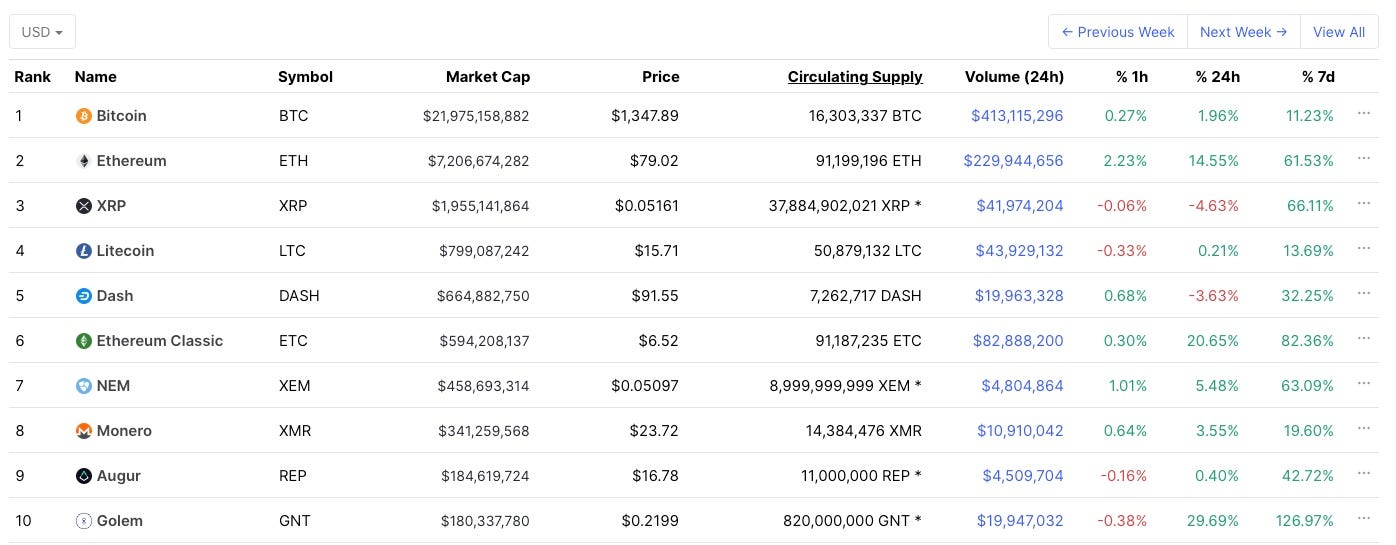The width and height of the screenshot is (1396, 545).
Task: Go to Previous Week
Action: click(1118, 32)
